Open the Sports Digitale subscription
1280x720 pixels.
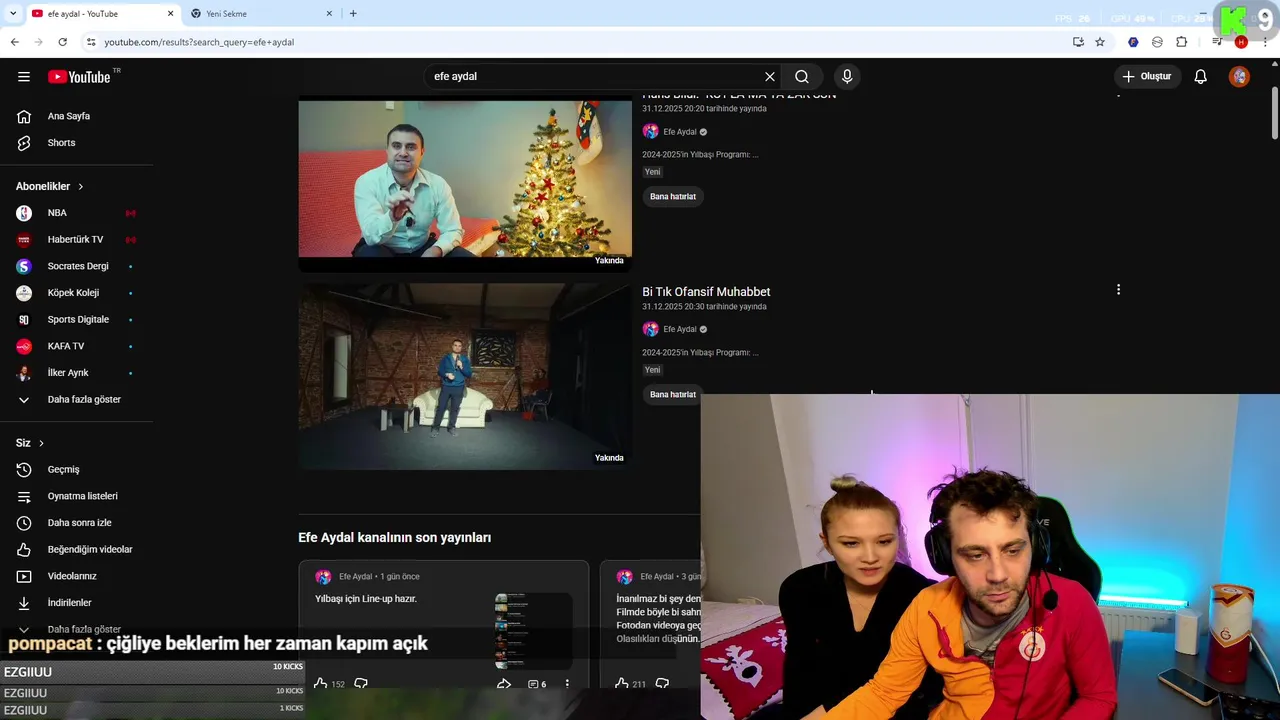[x=76, y=319]
